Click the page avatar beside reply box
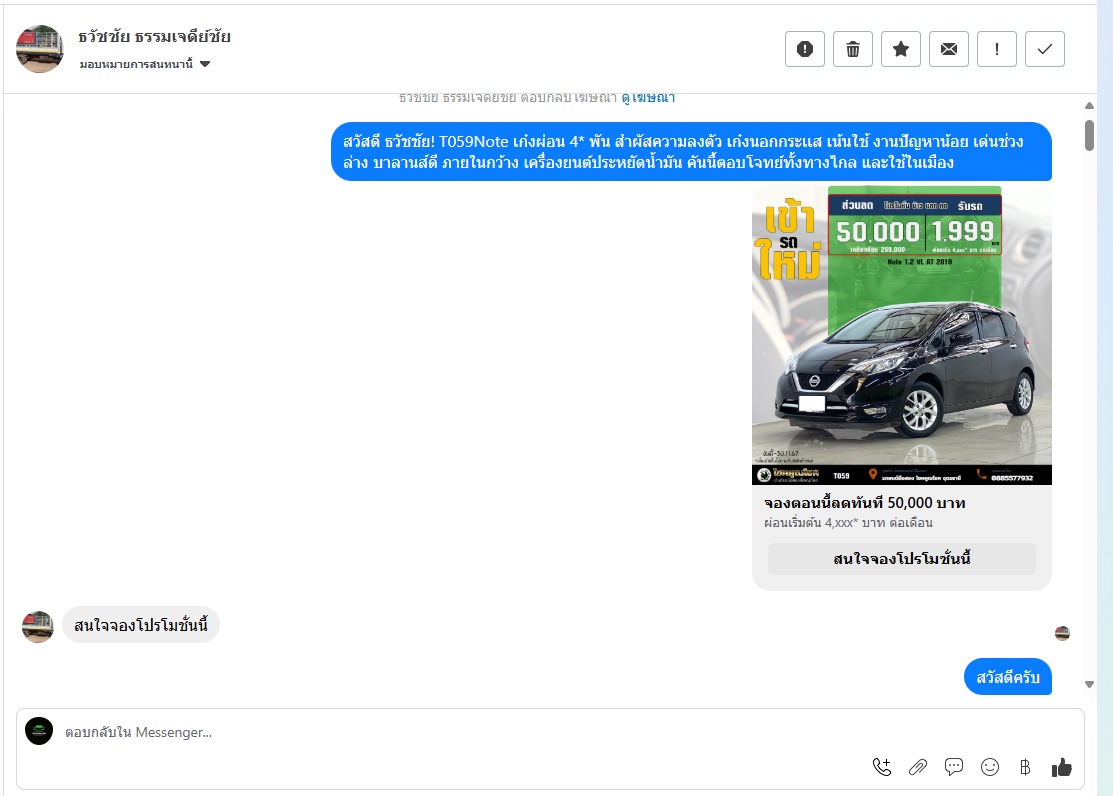The height and width of the screenshot is (796, 1113). pyautogui.click(x=39, y=731)
